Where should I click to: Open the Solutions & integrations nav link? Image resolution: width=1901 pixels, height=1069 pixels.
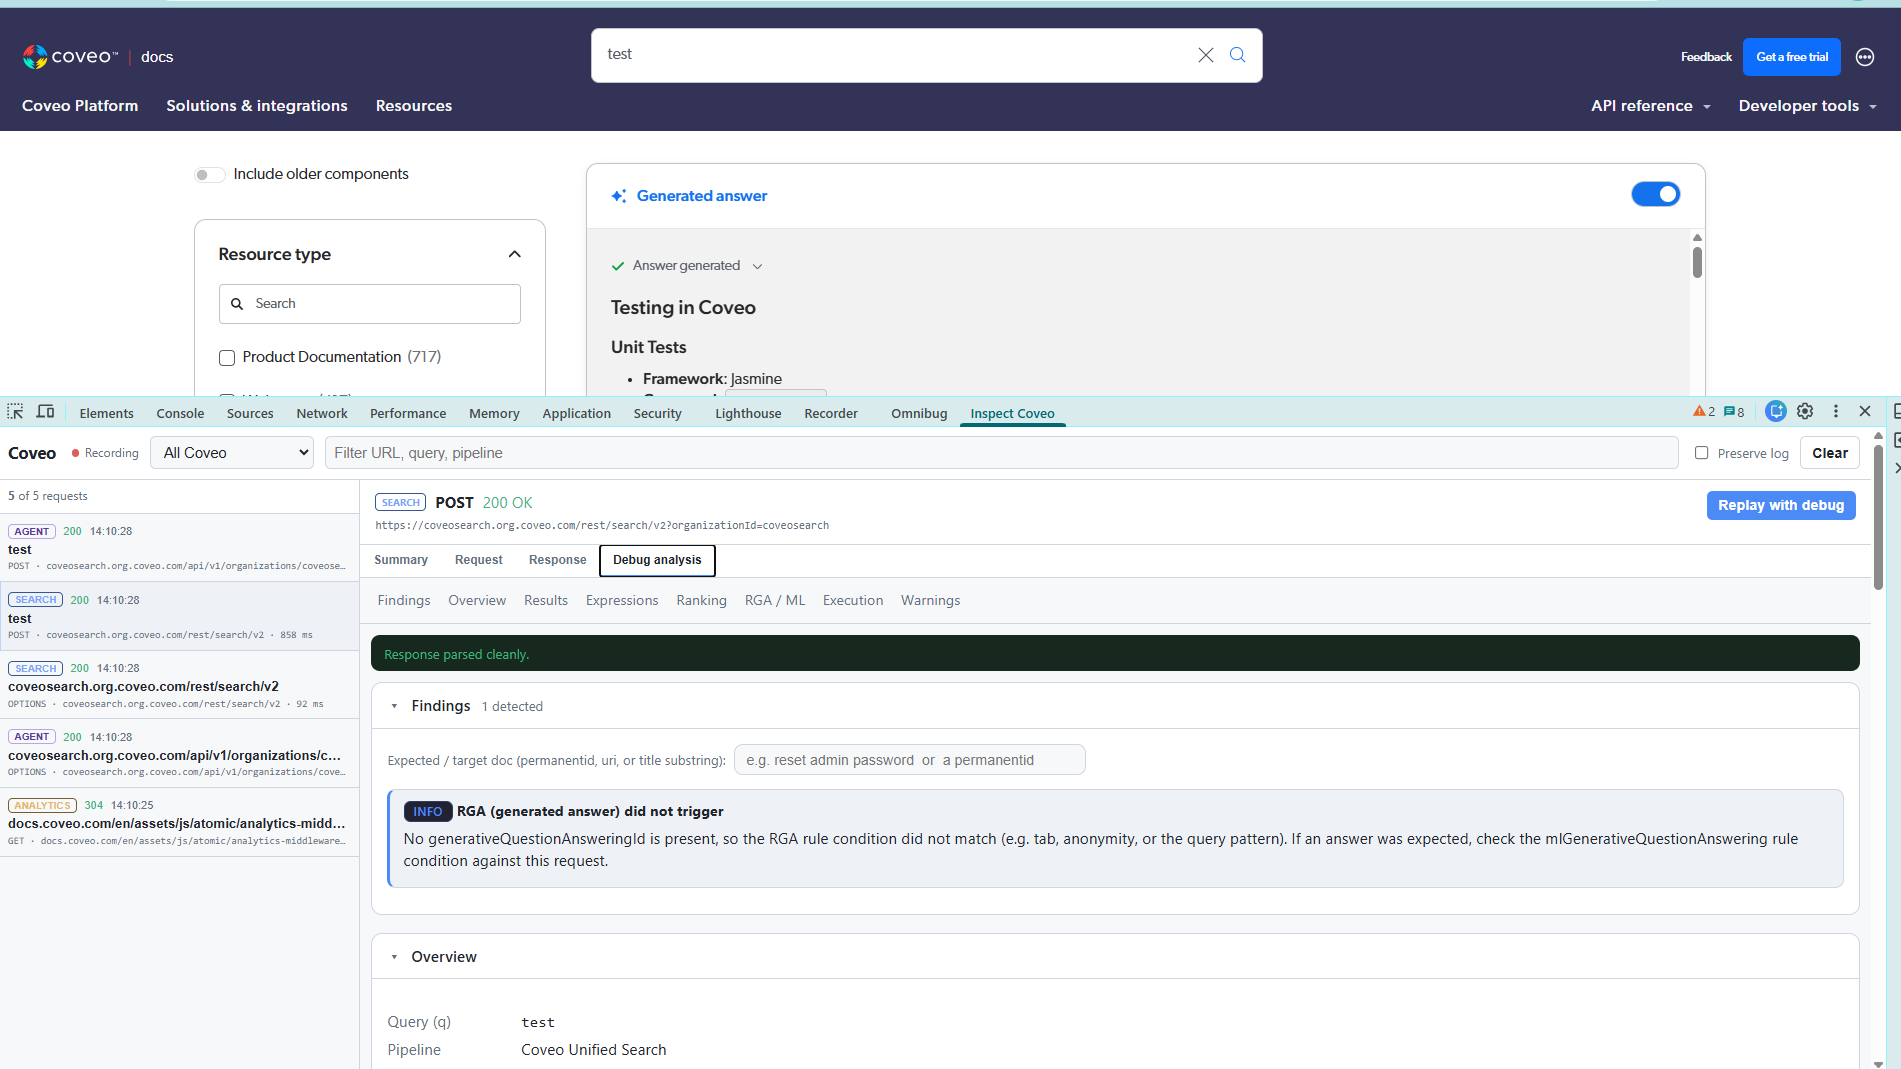[257, 106]
